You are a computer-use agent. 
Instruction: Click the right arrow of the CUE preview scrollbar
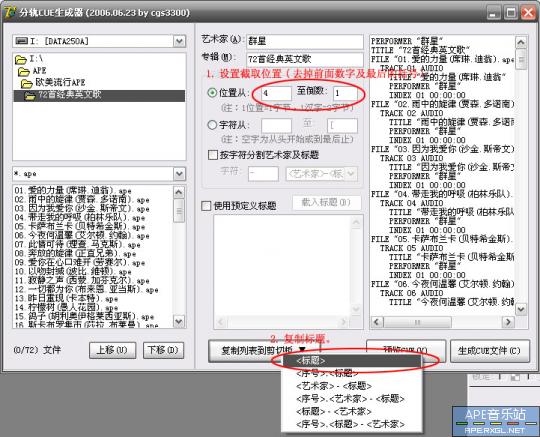(508, 322)
